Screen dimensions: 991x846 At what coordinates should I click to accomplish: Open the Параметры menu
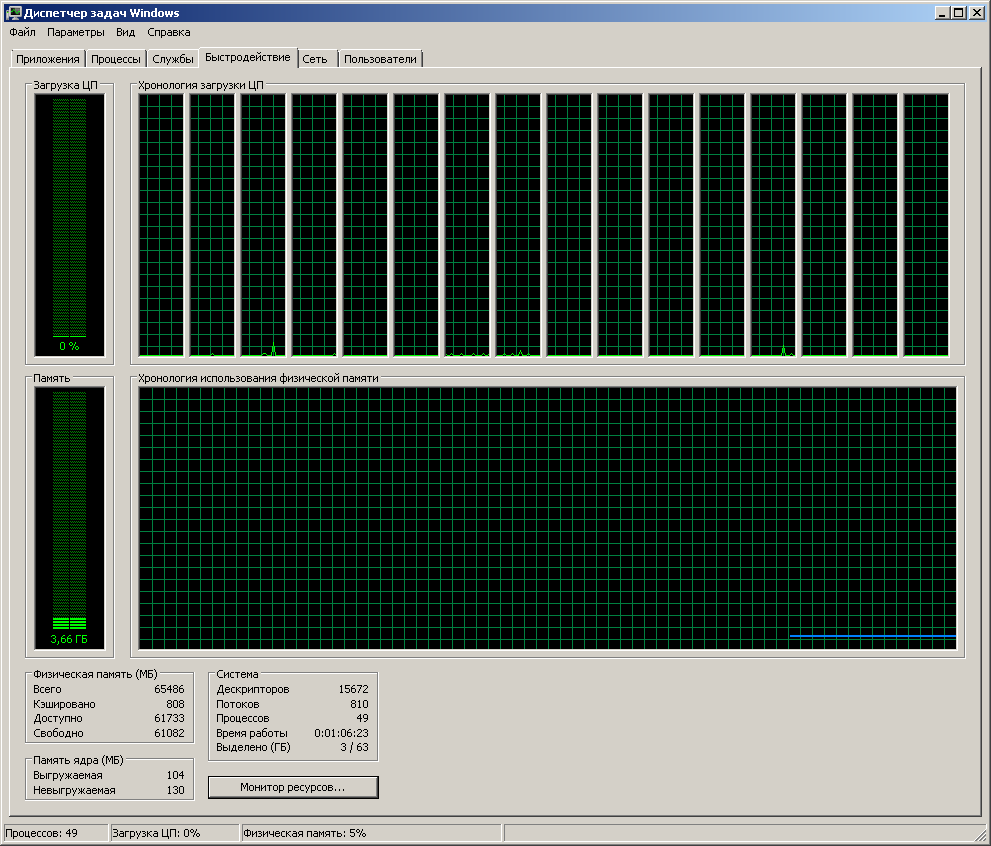[75, 32]
